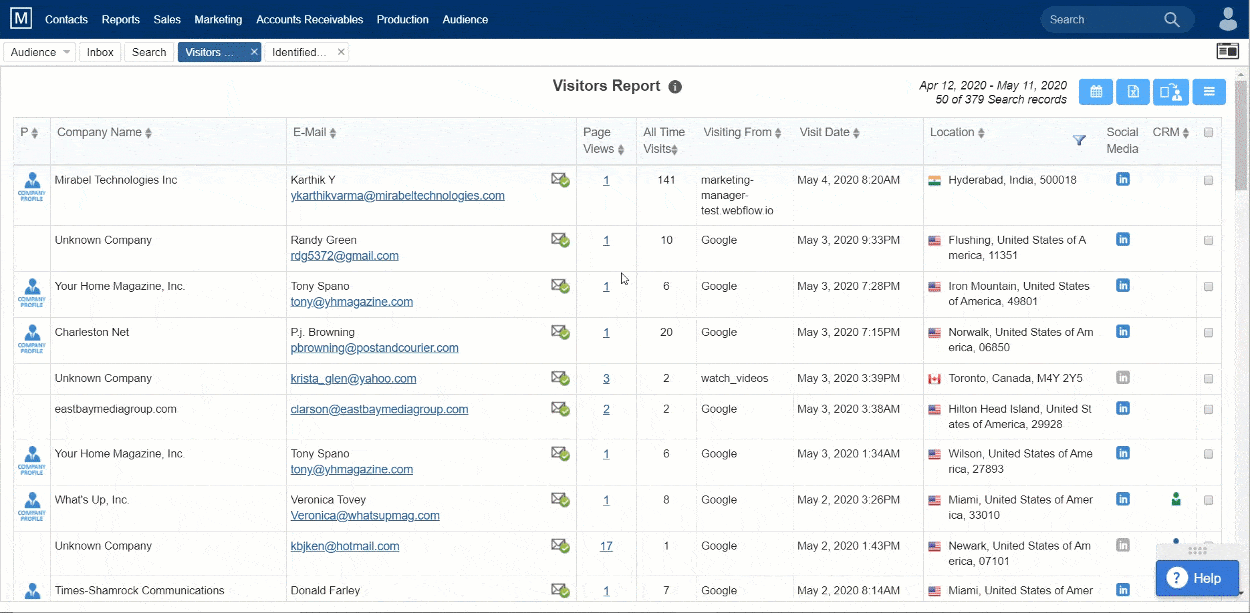Check the Iron Mountain row checkbox
The width and height of the screenshot is (1250, 613).
click(1208, 286)
